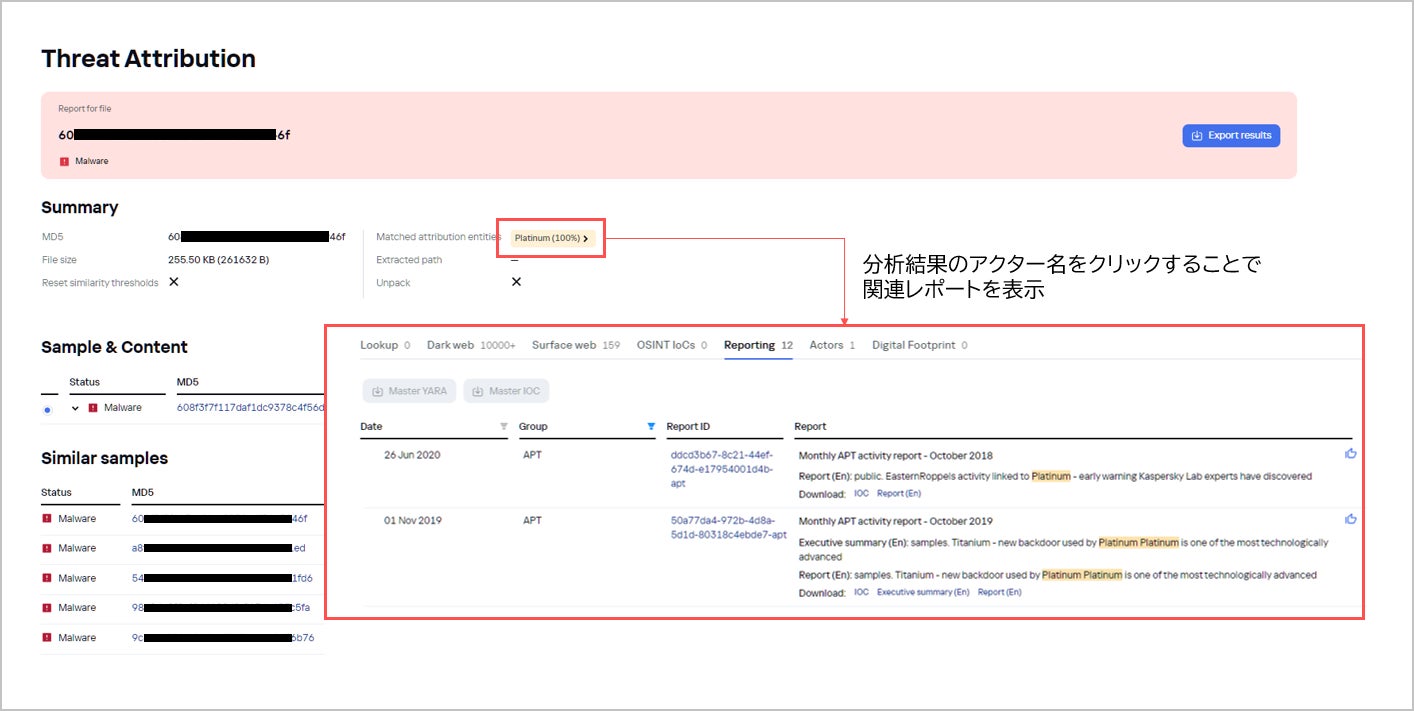The width and height of the screenshot is (1414, 711).
Task: Click the 26 Jun 2020 date cell
Action: click(x=412, y=454)
